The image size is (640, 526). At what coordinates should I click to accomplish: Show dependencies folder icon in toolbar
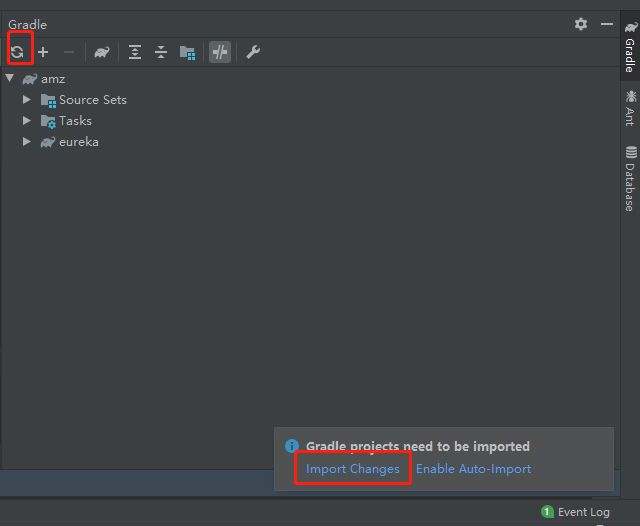(187, 53)
